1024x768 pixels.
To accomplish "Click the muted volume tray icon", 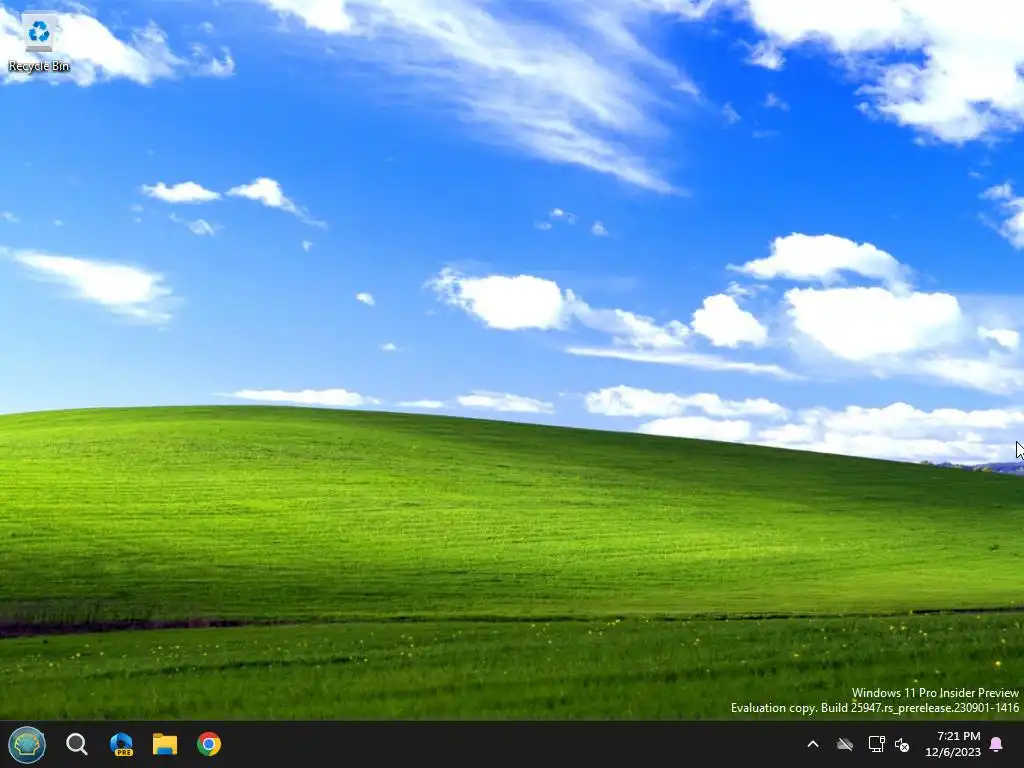I will [x=902, y=745].
